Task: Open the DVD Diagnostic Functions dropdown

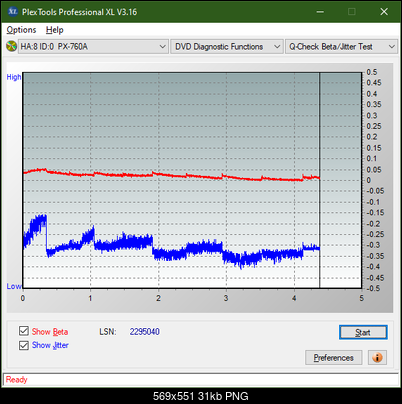Action: coord(227,47)
